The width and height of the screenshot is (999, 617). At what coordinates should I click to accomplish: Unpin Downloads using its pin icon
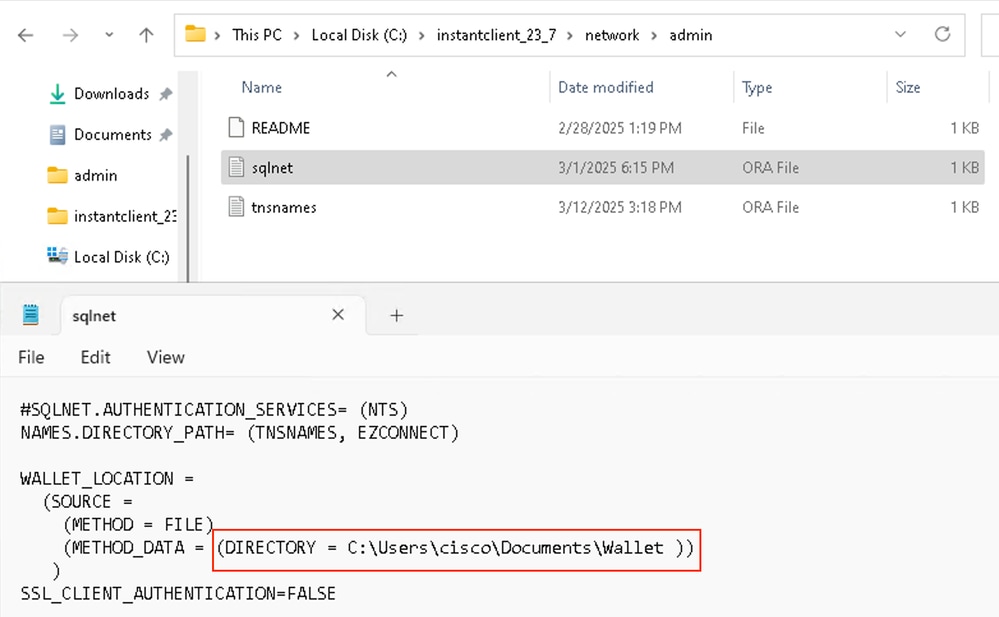point(166,94)
